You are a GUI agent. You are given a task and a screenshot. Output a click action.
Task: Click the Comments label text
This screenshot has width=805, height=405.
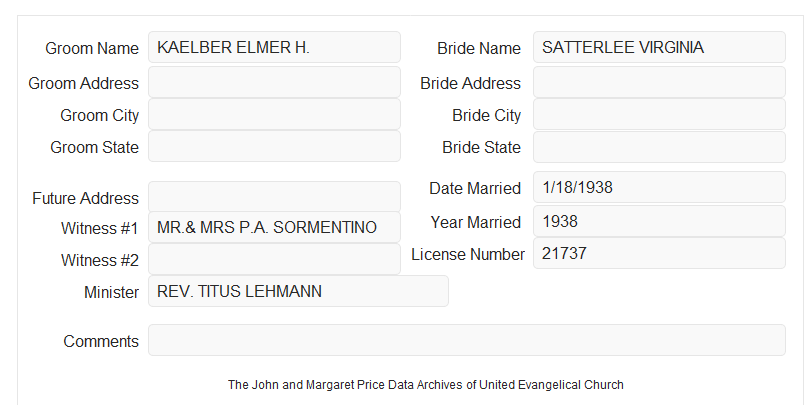[101, 341]
